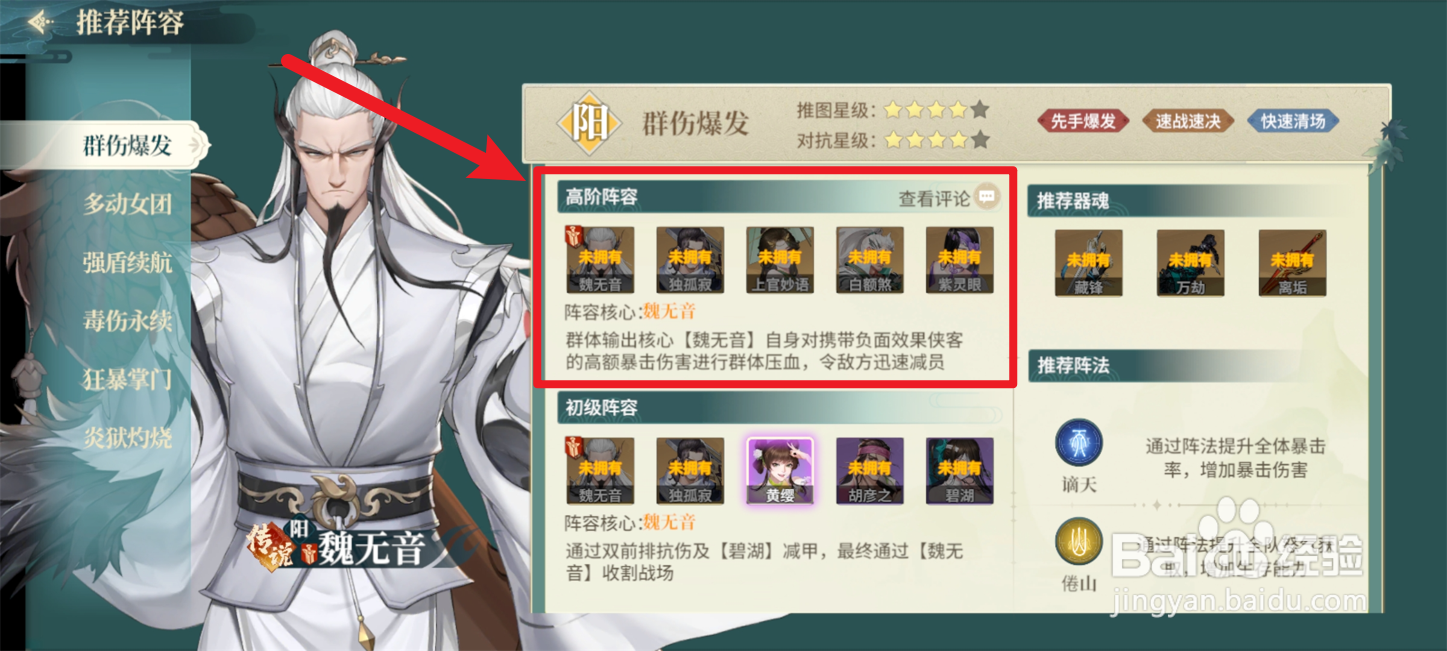This screenshot has height=651, width=1447.
Task: Select the 离垢 soul weapon icon
Action: click(x=1292, y=263)
